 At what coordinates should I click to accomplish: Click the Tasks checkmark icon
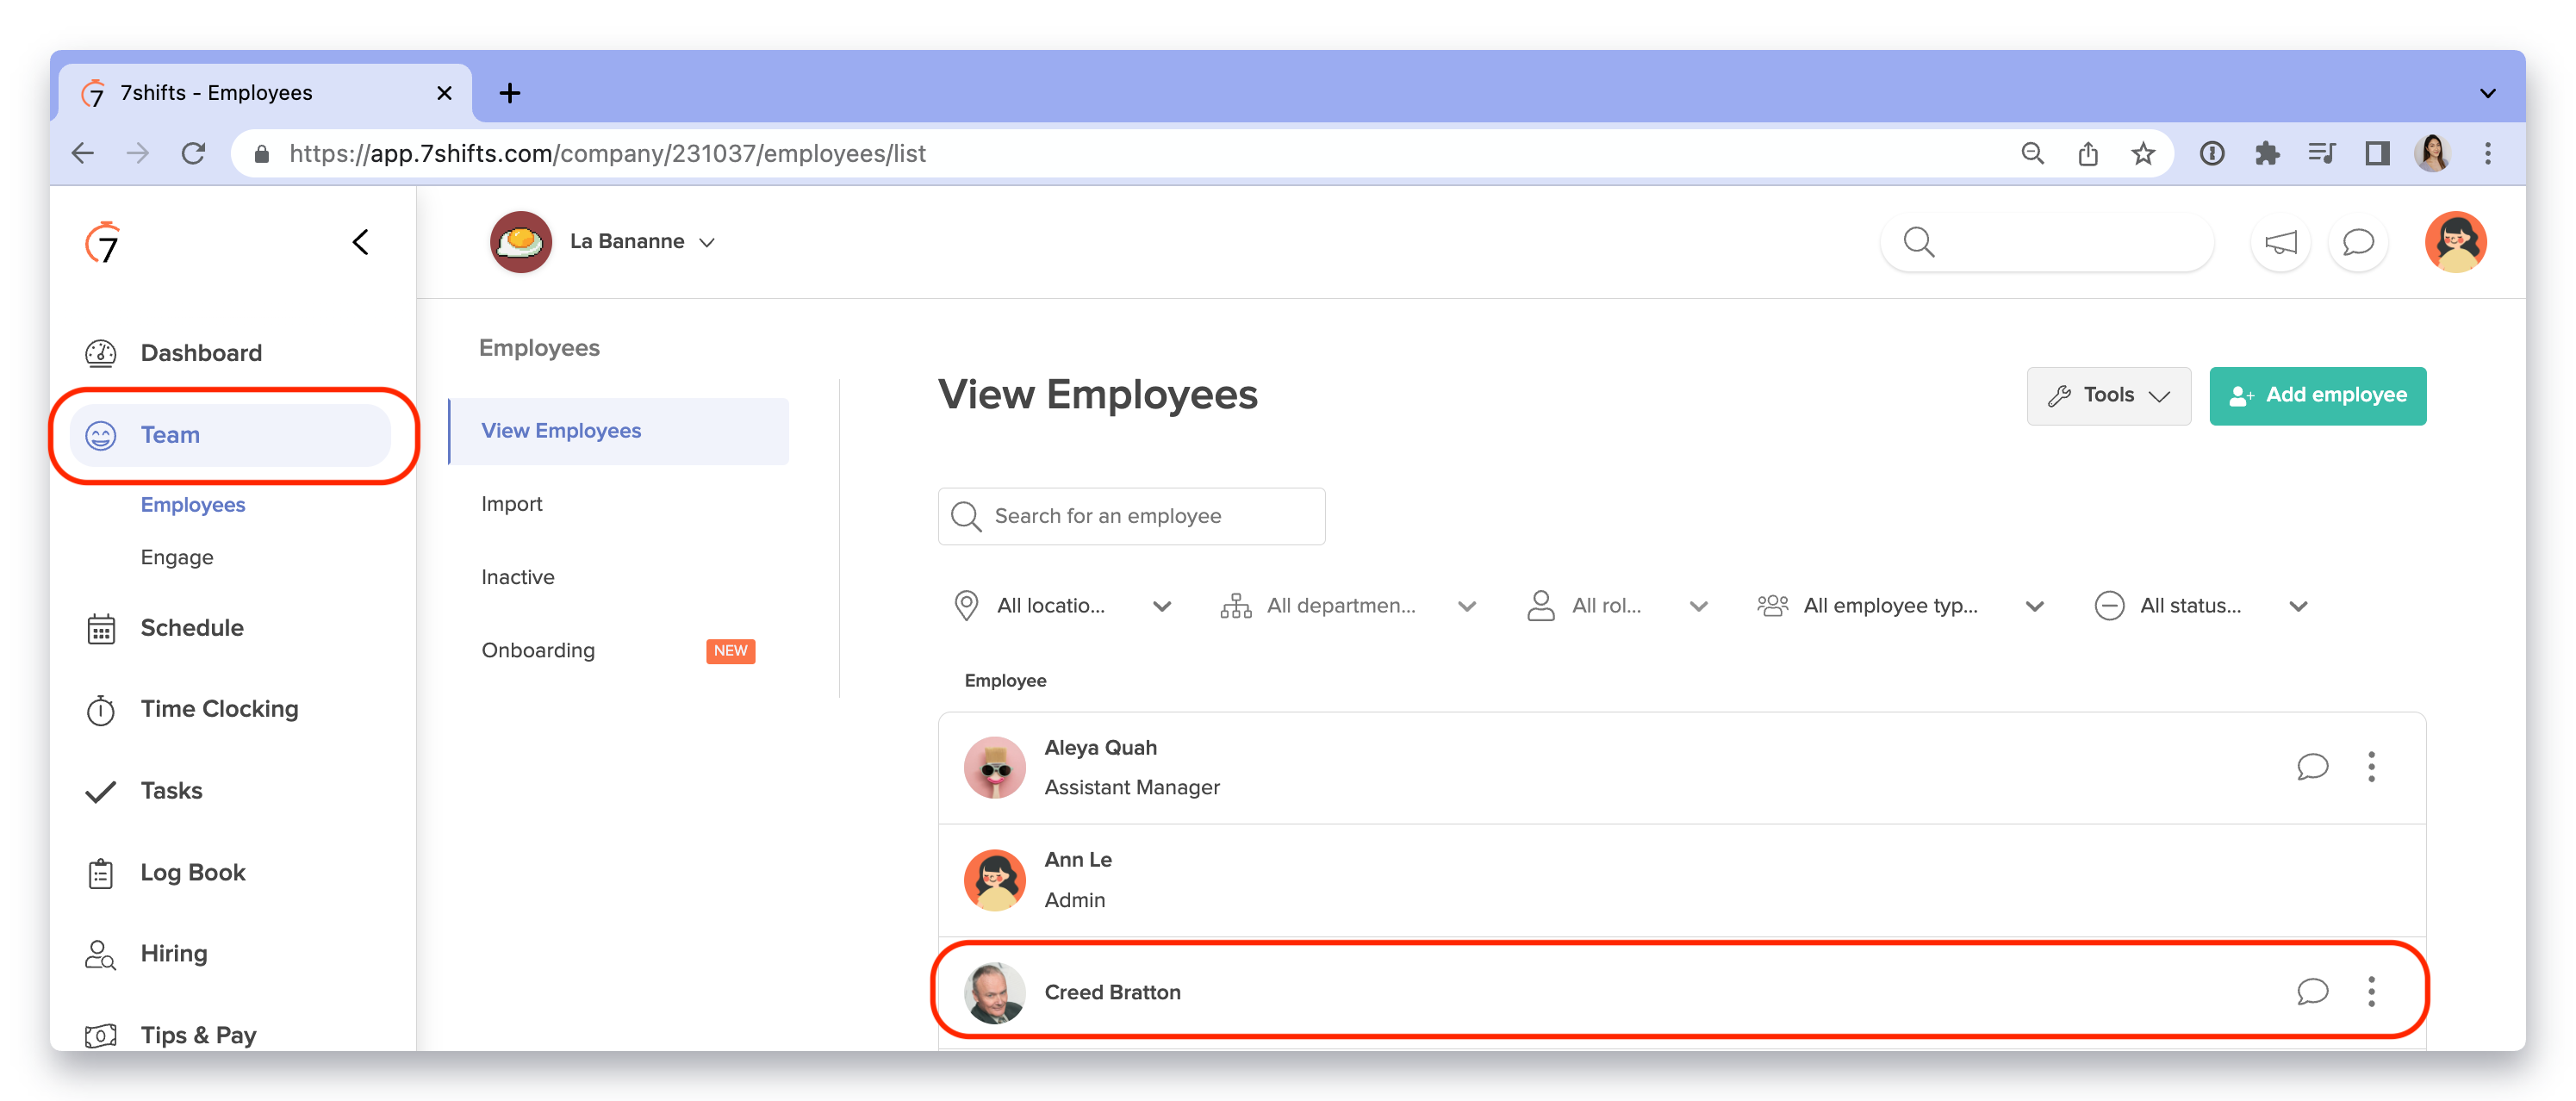101,791
